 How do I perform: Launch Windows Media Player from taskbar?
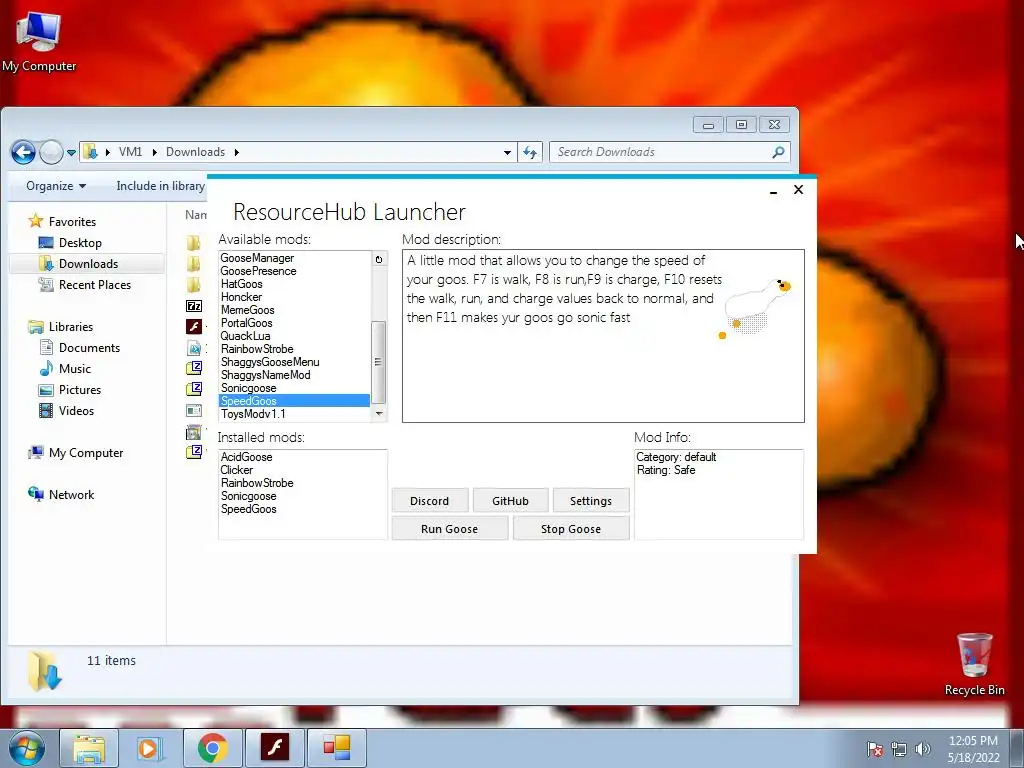coord(149,748)
